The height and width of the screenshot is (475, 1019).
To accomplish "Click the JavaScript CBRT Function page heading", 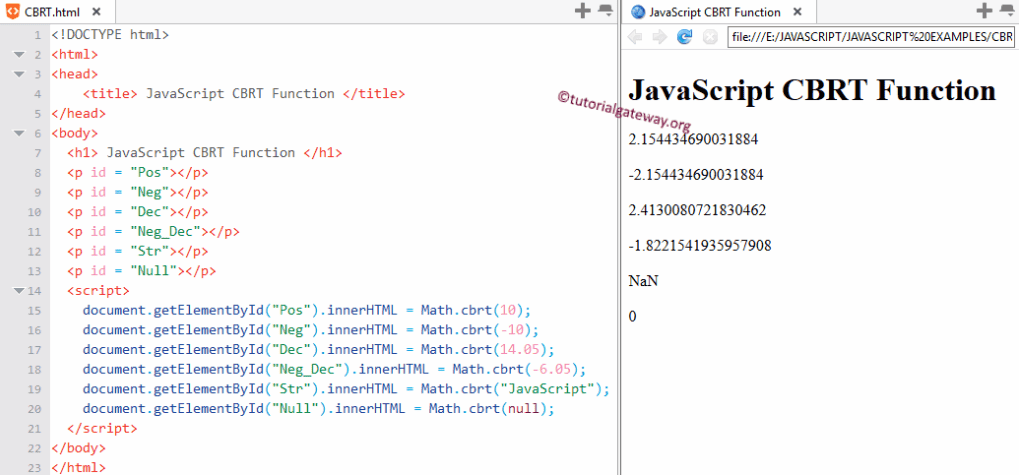I will [812, 90].
